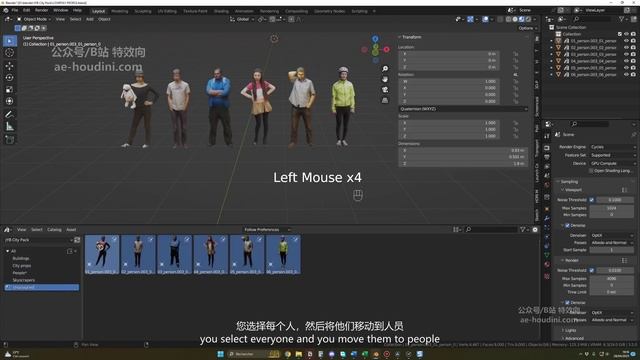Enable wireframe viewport shading
Screen dimensions: 640x360
509,19
